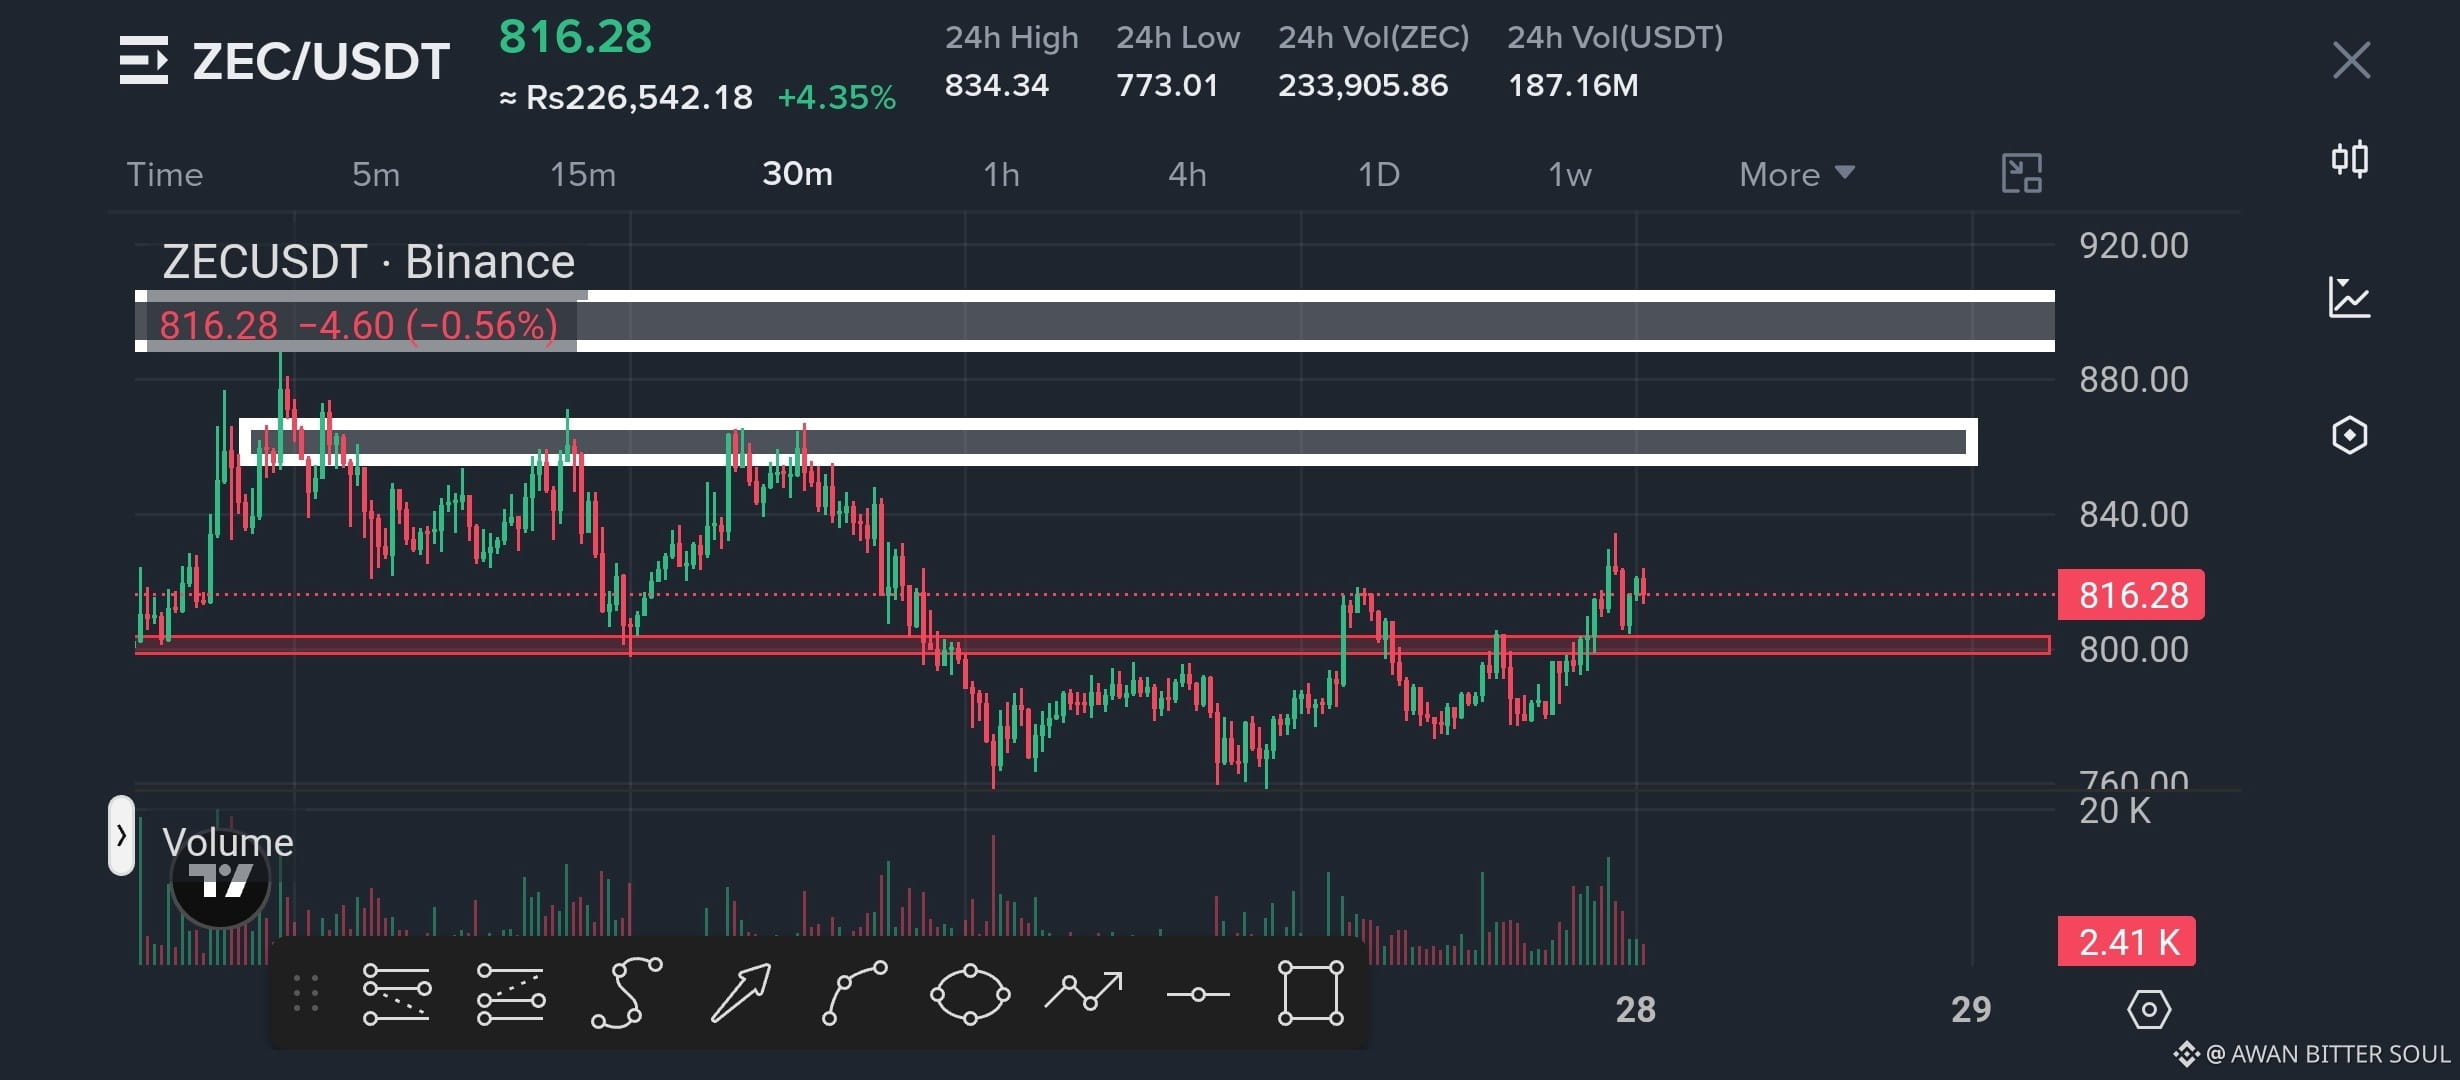The height and width of the screenshot is (1080, 2460).
Task: Click the 920.00 price scale label
Action: (2133, 246)
